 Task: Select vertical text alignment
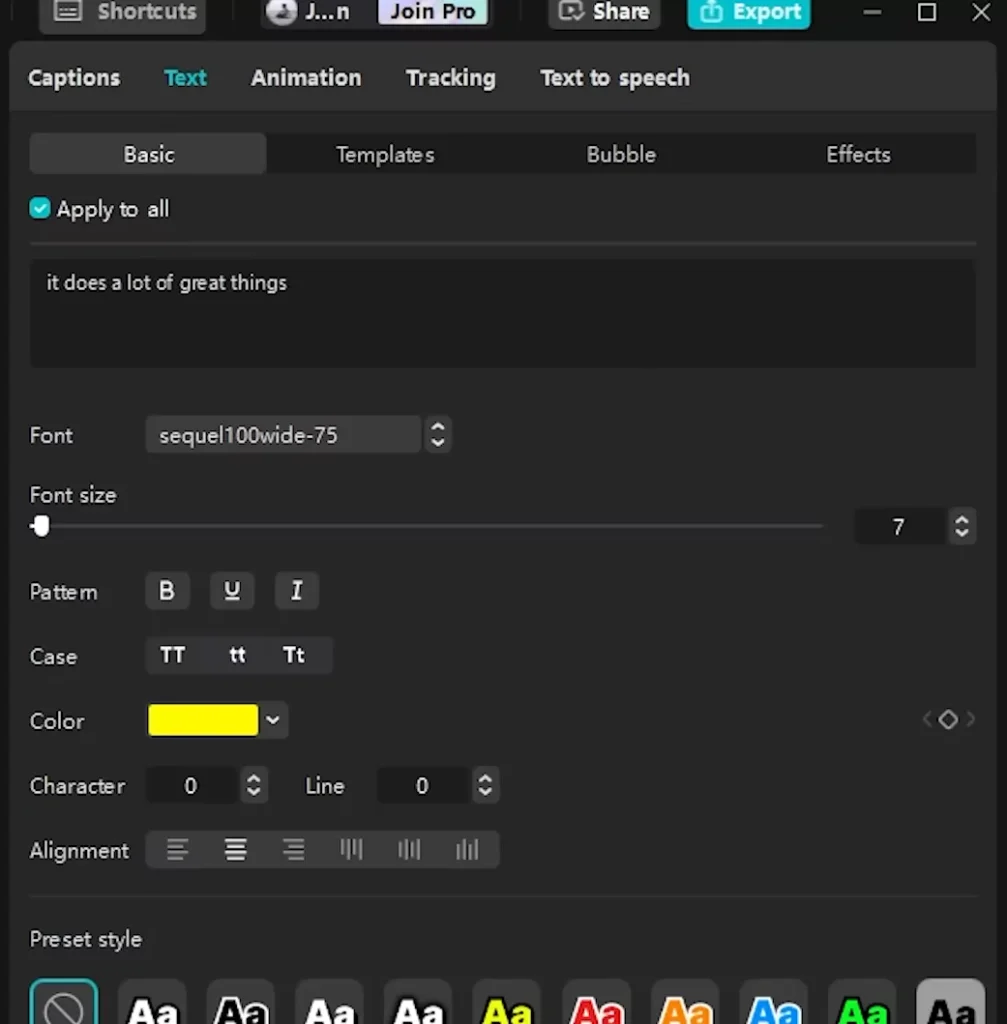click(351, 849)
